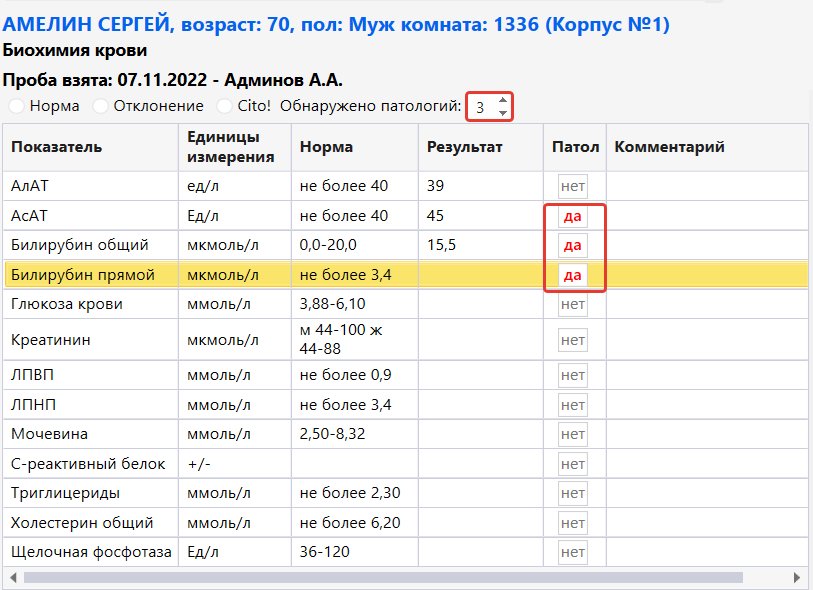
Task: Select the Отклонение radio button
Action: (x=101, y=106)
